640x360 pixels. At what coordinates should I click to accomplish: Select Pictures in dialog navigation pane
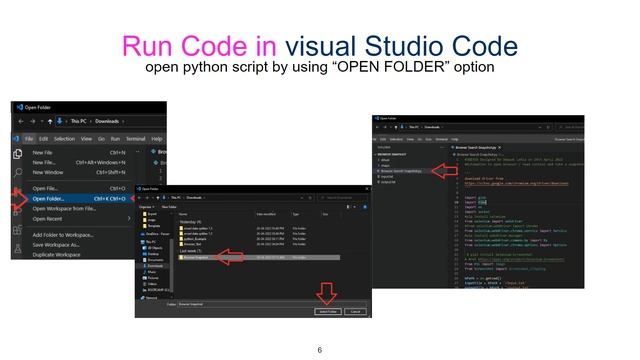tap(153, 278)
